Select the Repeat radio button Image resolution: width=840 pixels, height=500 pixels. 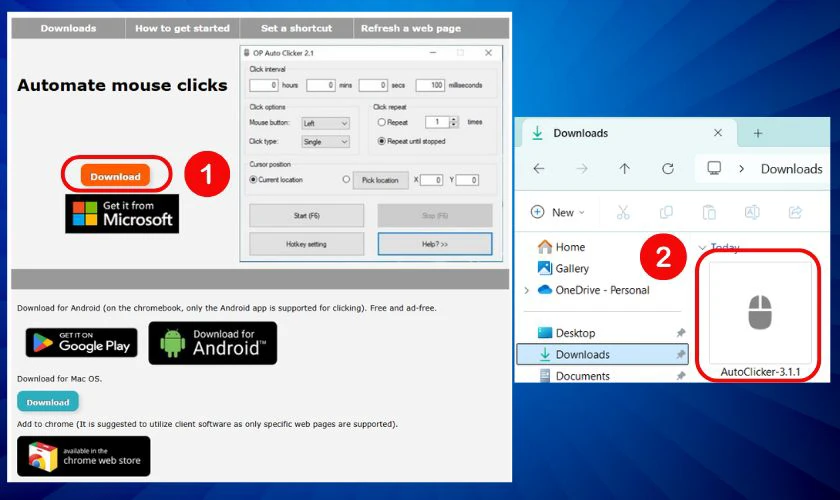(x=381, y=123)
